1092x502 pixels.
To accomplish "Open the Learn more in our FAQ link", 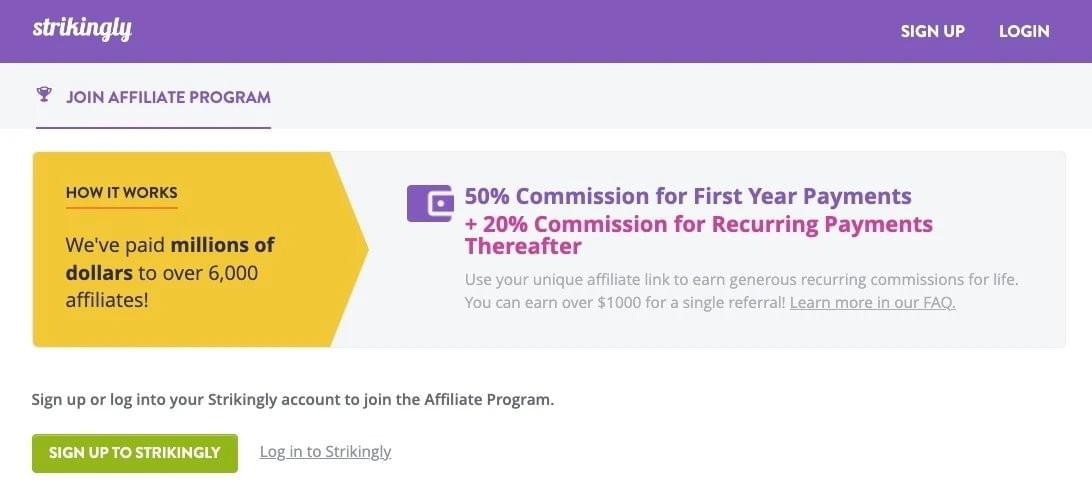I will 872,302.
